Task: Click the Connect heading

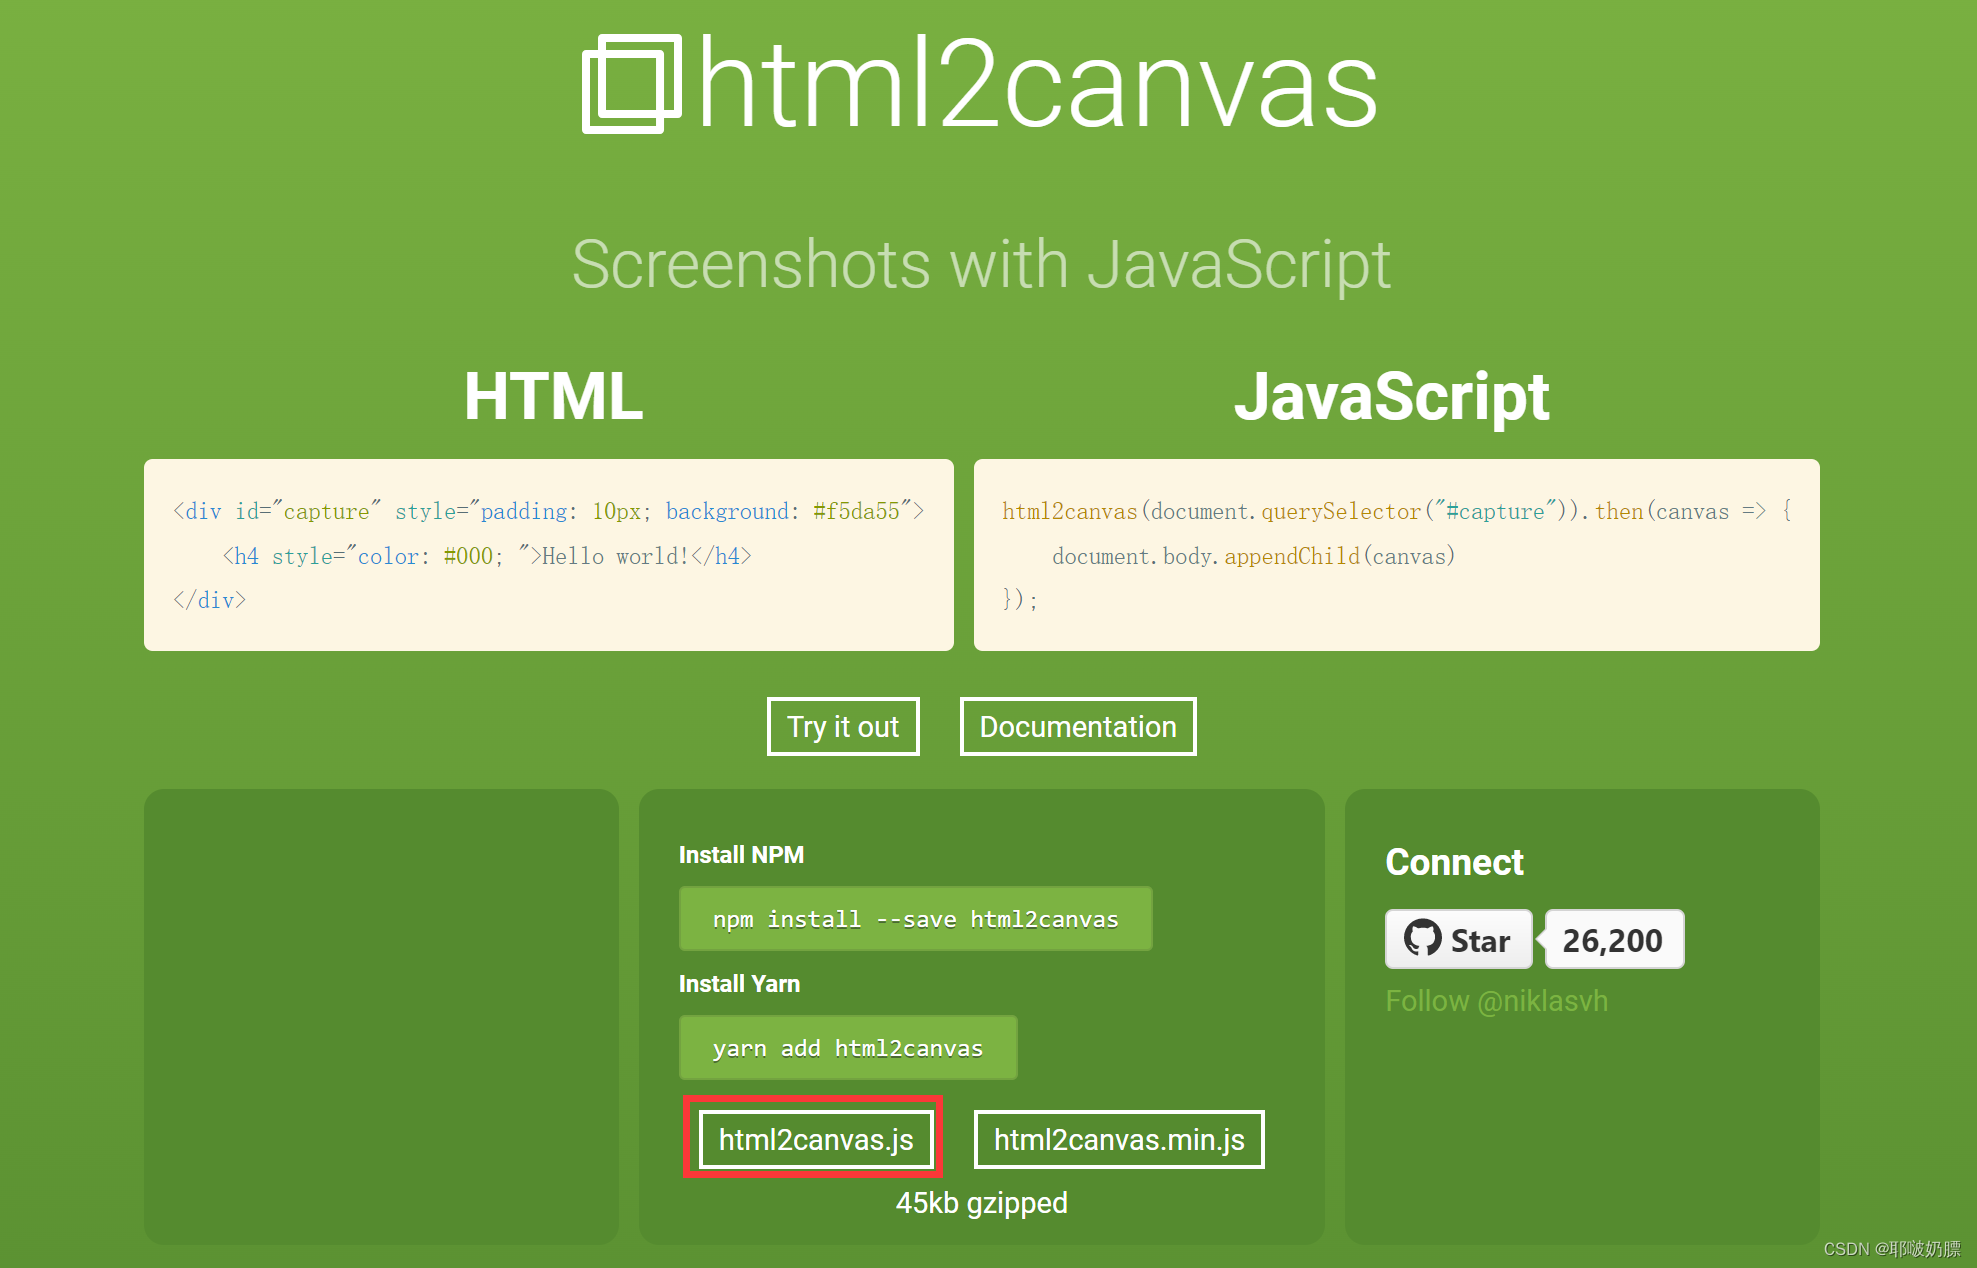Action: (1454, 862)
